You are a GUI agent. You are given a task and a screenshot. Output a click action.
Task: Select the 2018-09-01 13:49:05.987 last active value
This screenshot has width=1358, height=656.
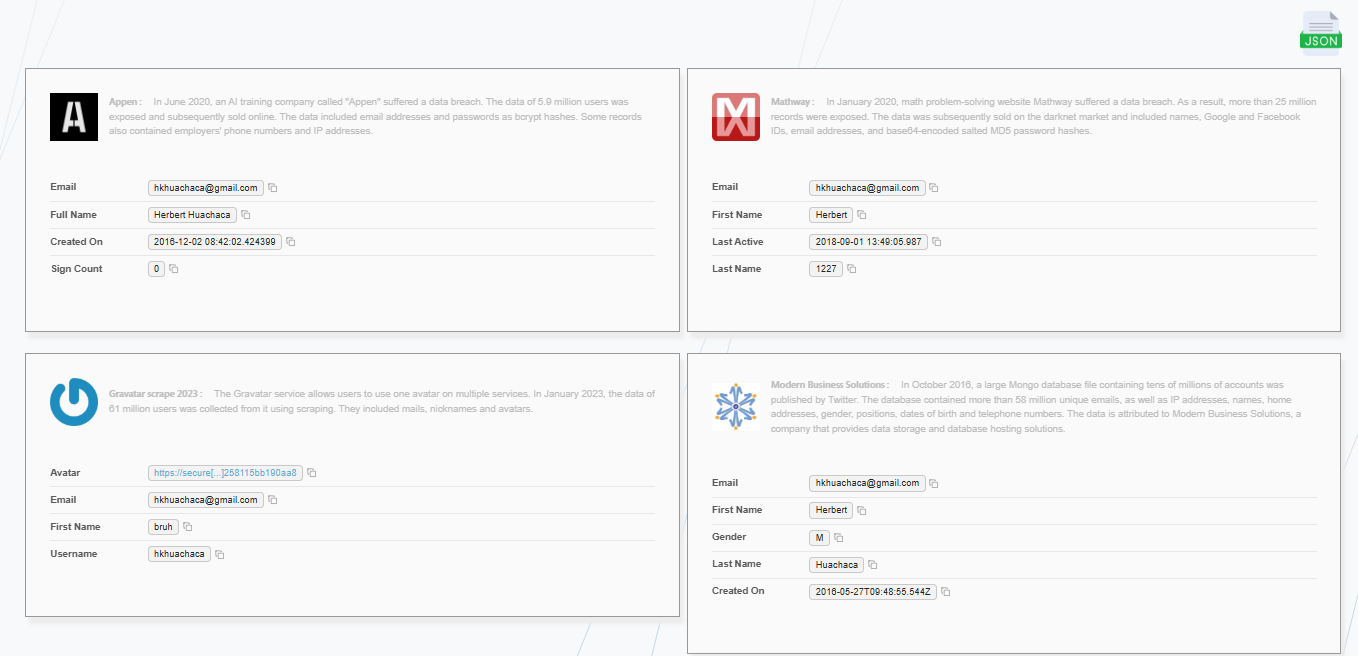click(869, 242)
